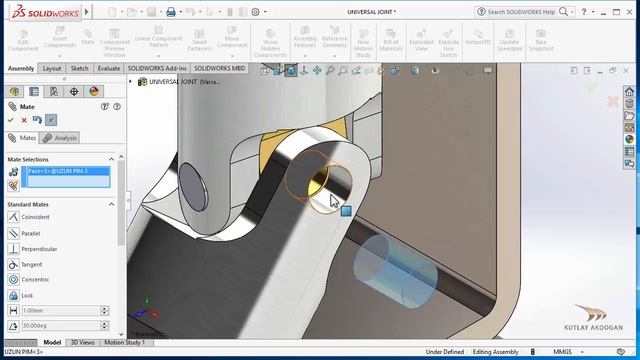Open the Options gear in top toolbar
Image resolution: width=640 pixels, height=360 pixels.
[x=256, y=12]
